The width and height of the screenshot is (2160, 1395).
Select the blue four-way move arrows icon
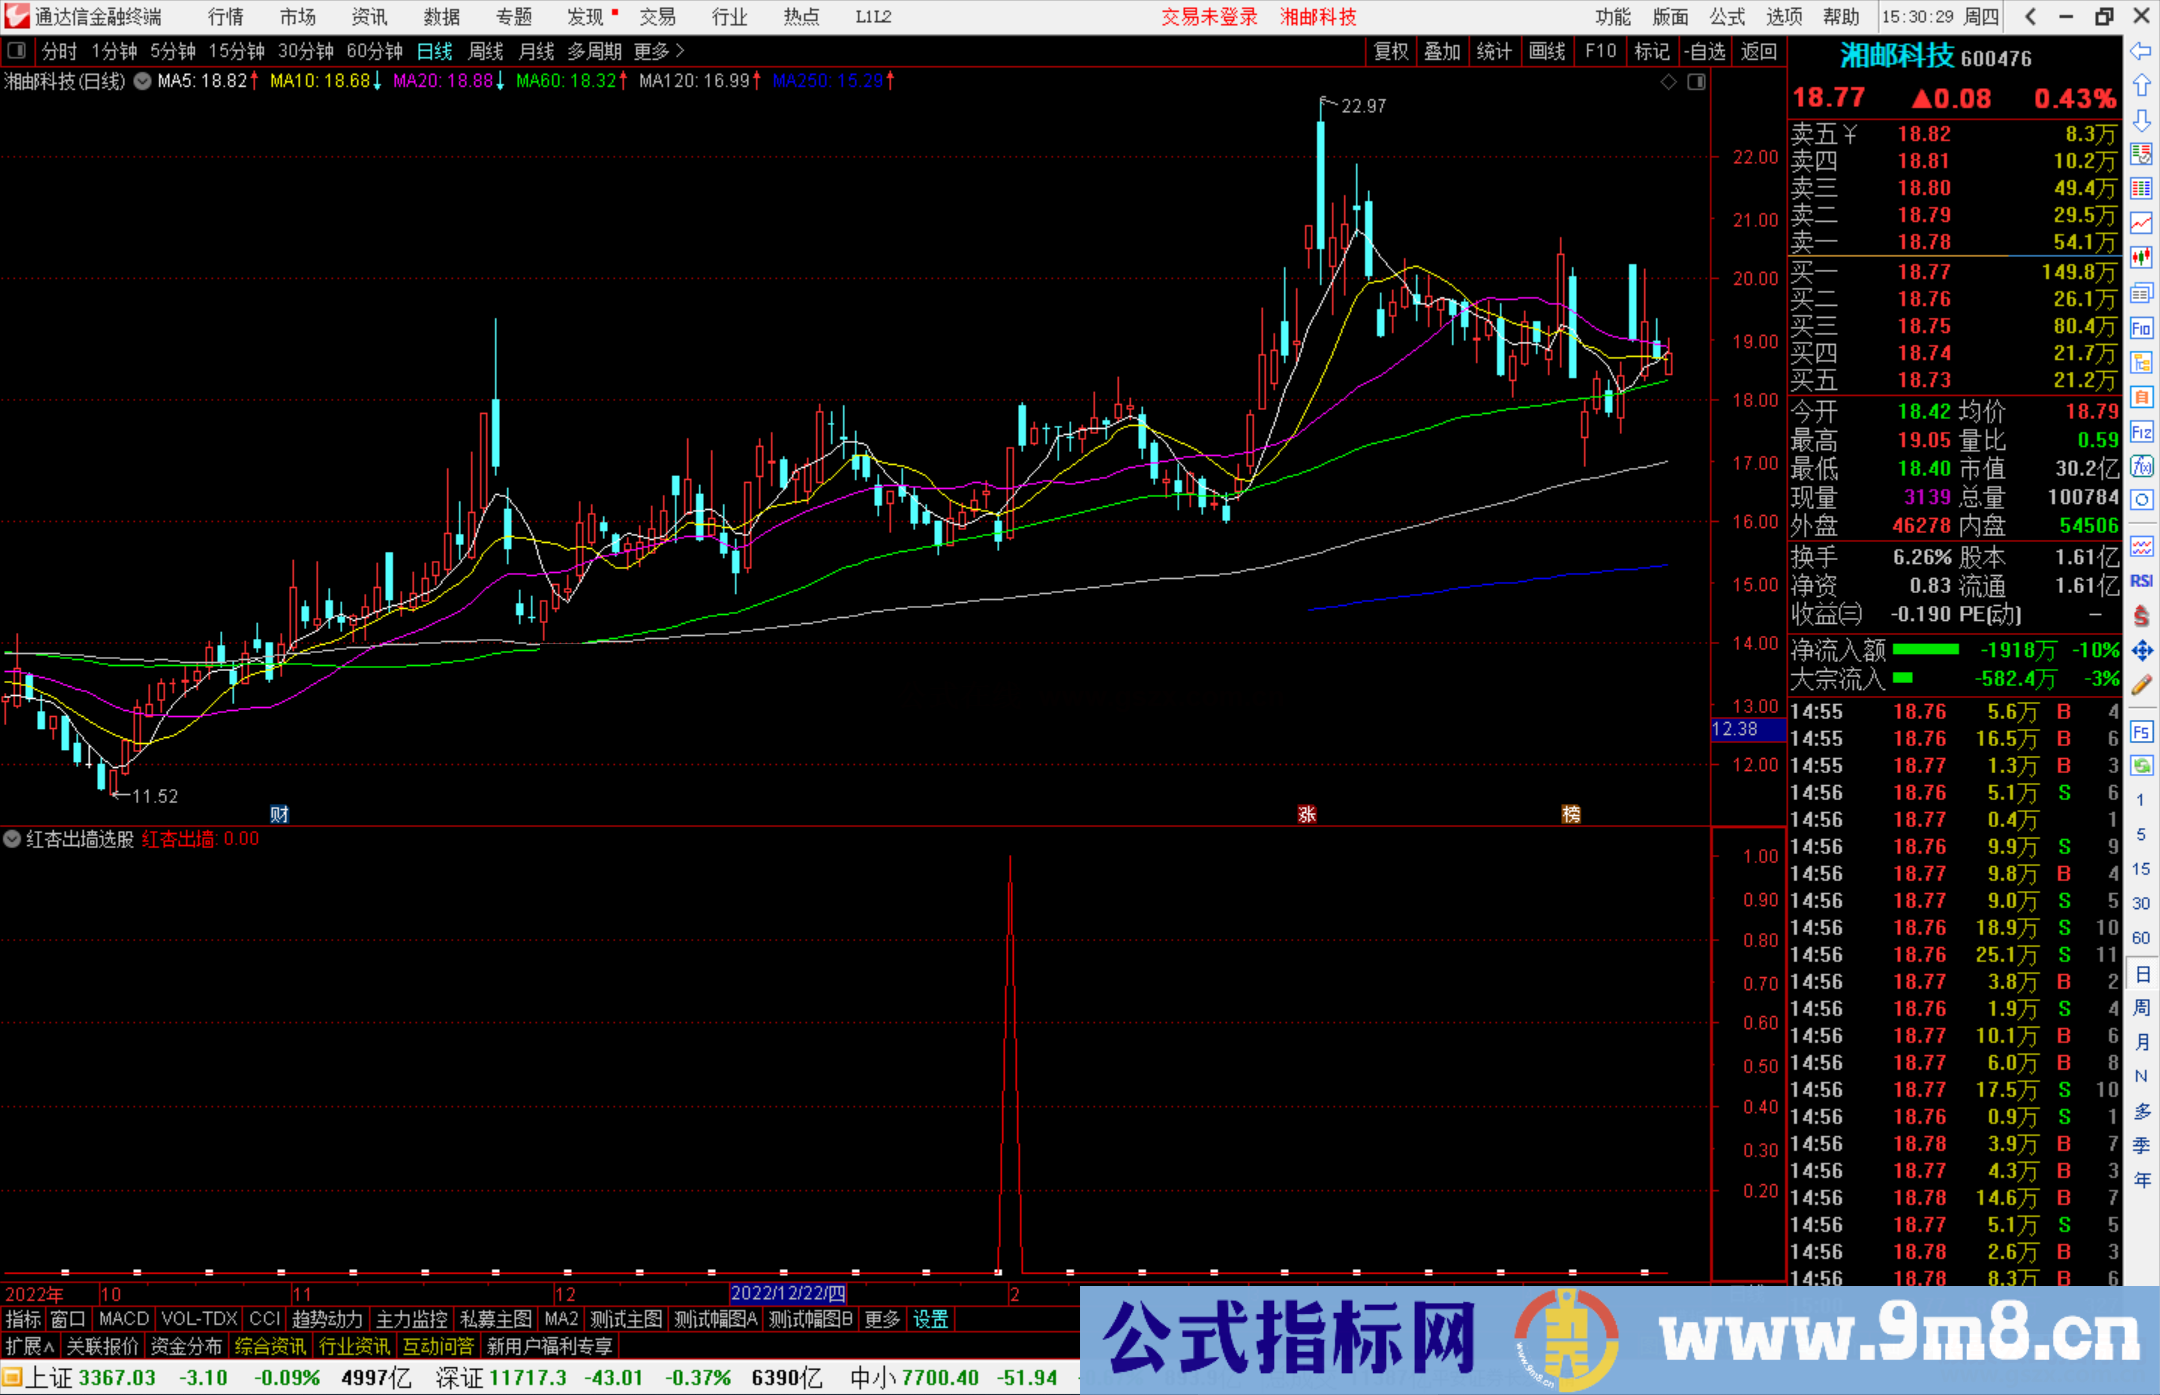[2141, 651]
